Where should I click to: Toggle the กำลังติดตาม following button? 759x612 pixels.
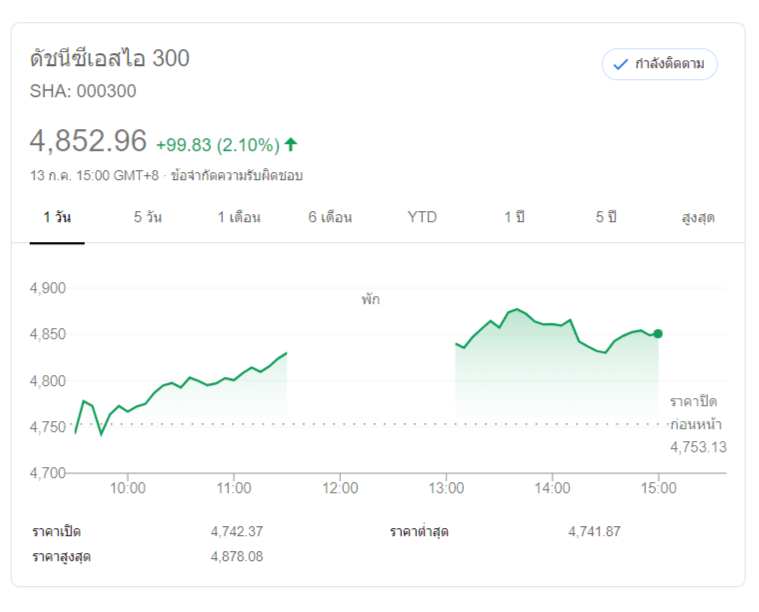coord(659,64)
